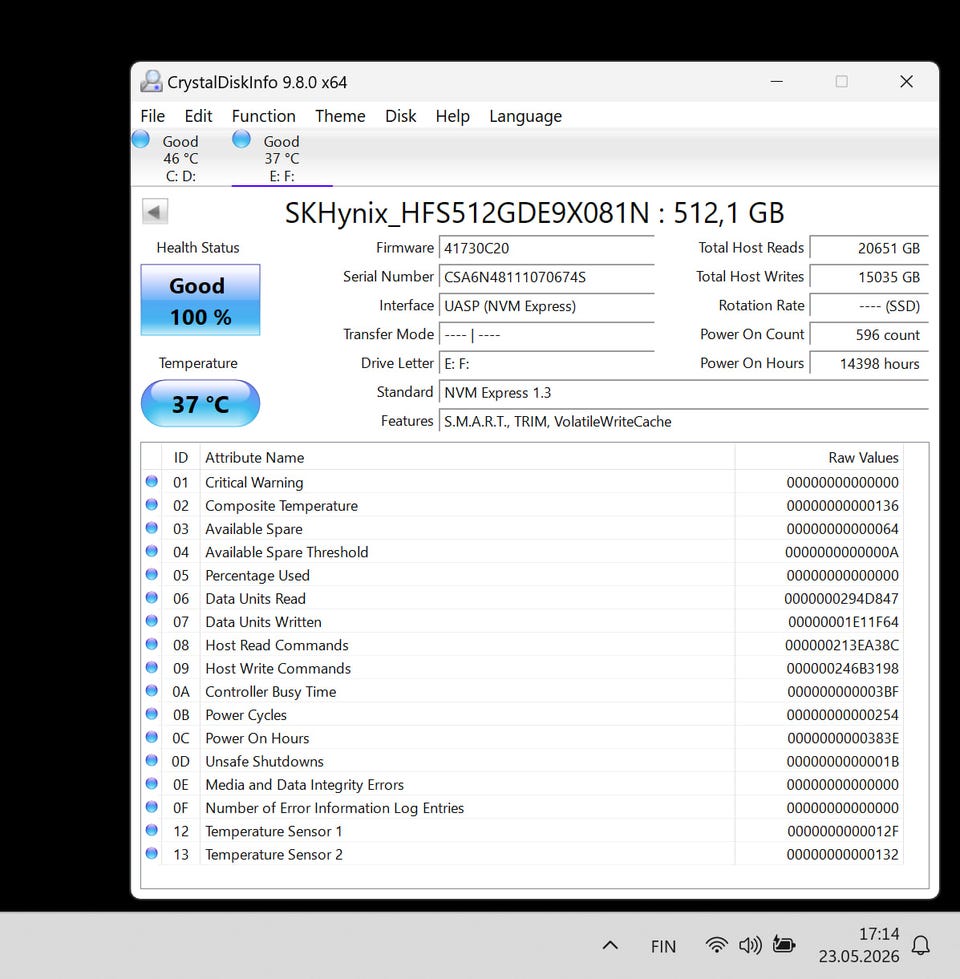The height and width of the screenshot is (979, 960).
Task: Click the status orb for Media and Data Integrity Errors
Action: (x=152, y=783)
